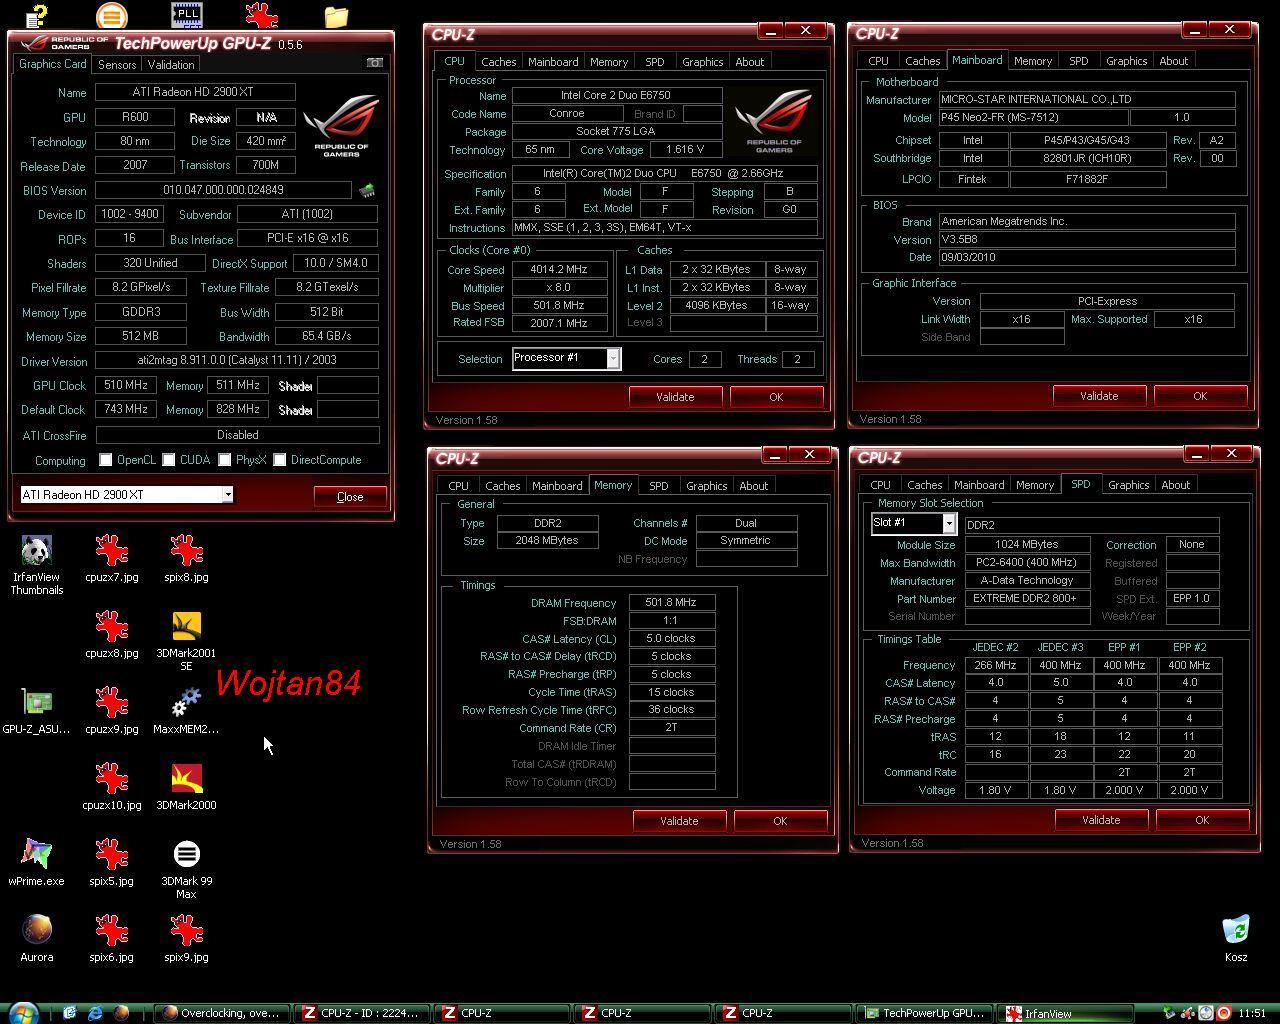
Task: Click the BIOS save chip icon in GPU-Z
Action: point(367,190)
